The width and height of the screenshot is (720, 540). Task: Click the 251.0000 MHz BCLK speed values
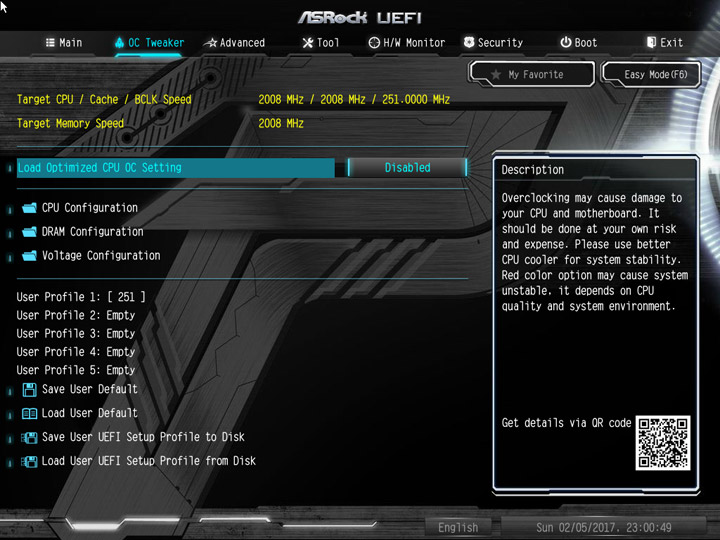click(x=416, y=100)
